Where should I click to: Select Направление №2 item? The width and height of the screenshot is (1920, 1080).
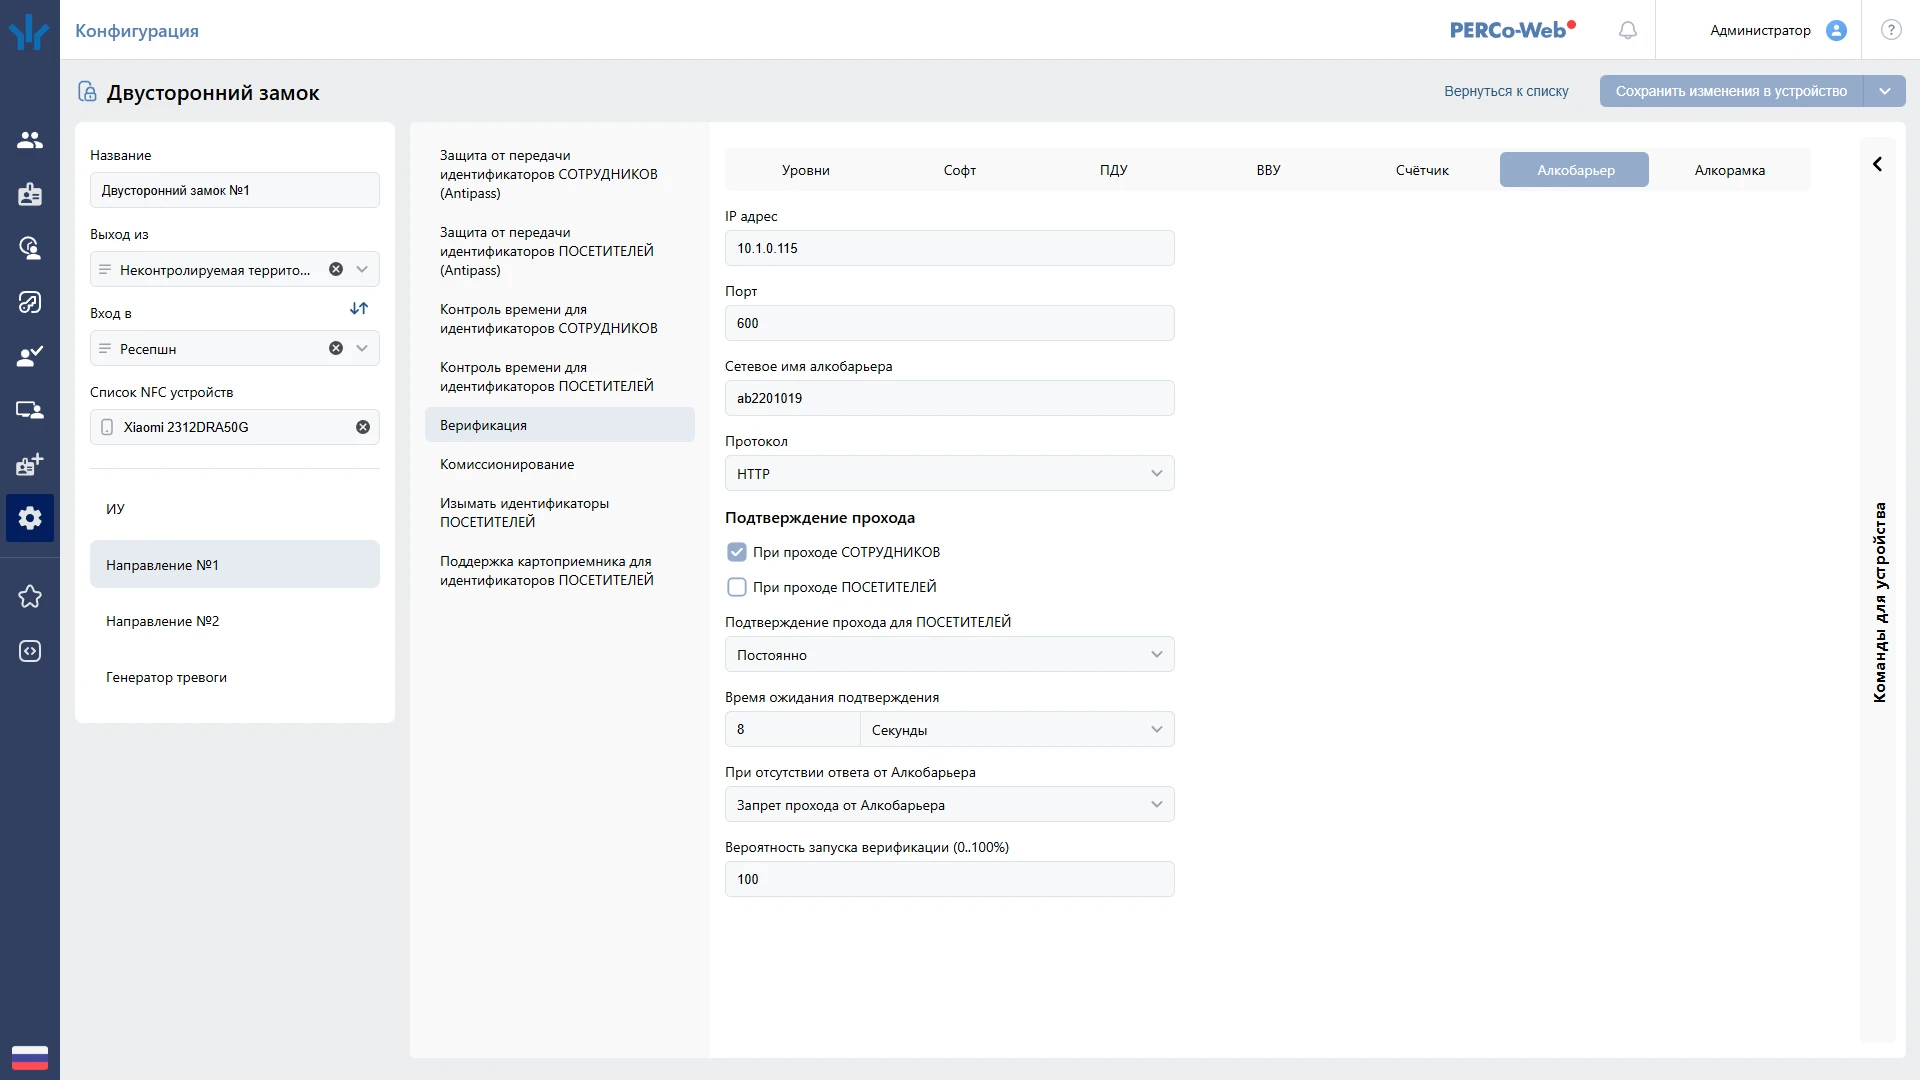coord(235,621)
